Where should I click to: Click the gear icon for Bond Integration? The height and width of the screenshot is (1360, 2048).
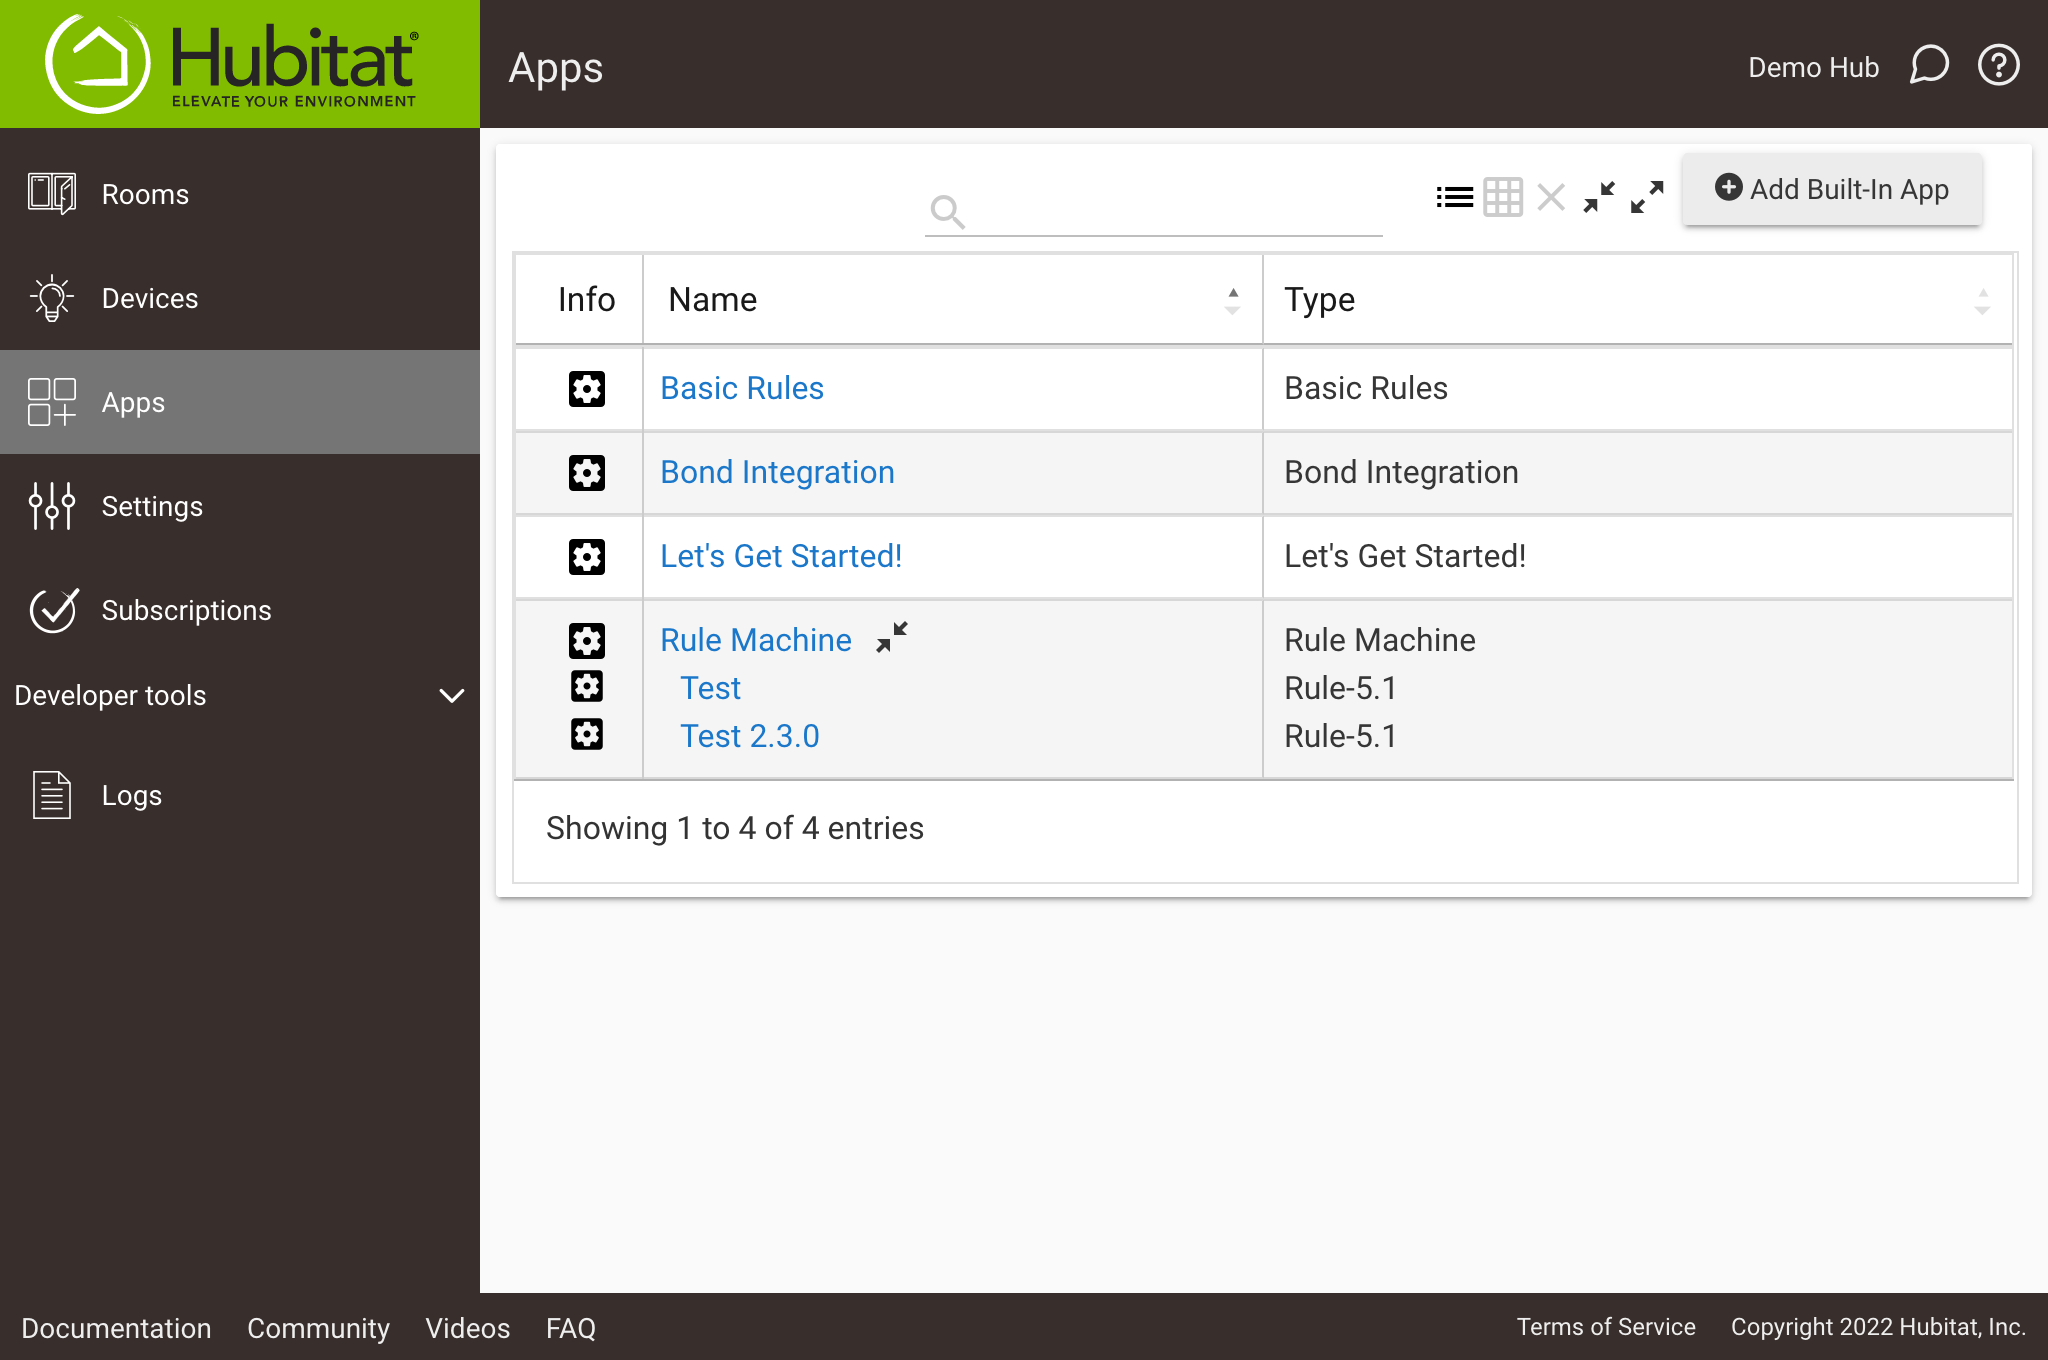(586, 472)
